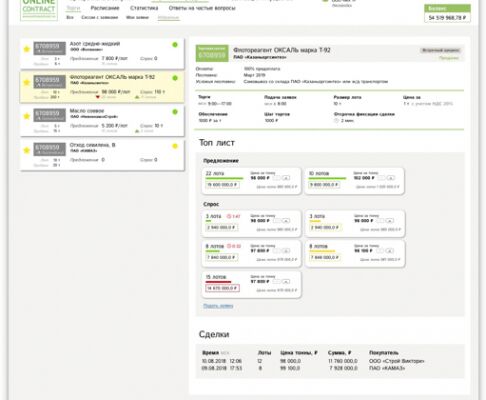Click price up arrow in yellow-bar 3 лота card
The width and height of the screenshot is (486, 400).
coord(390,221)
